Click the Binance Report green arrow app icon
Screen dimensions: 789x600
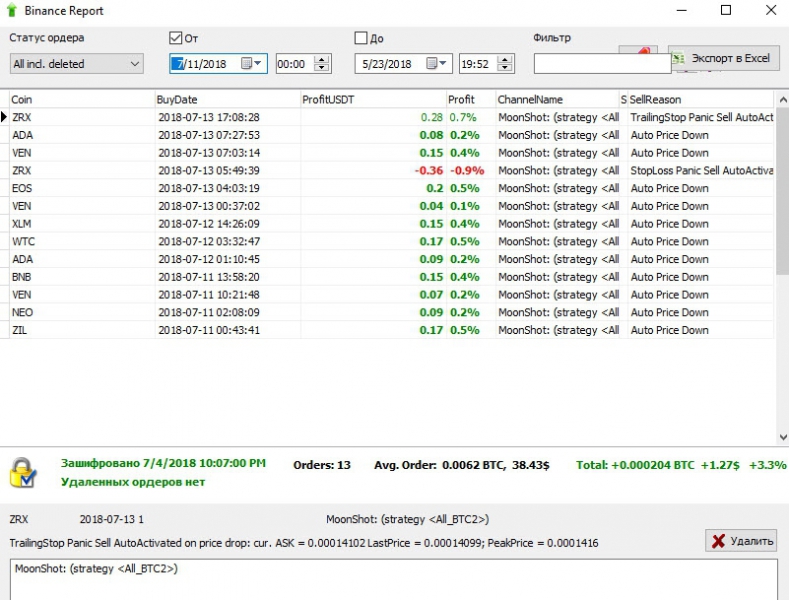coord(12,10)
